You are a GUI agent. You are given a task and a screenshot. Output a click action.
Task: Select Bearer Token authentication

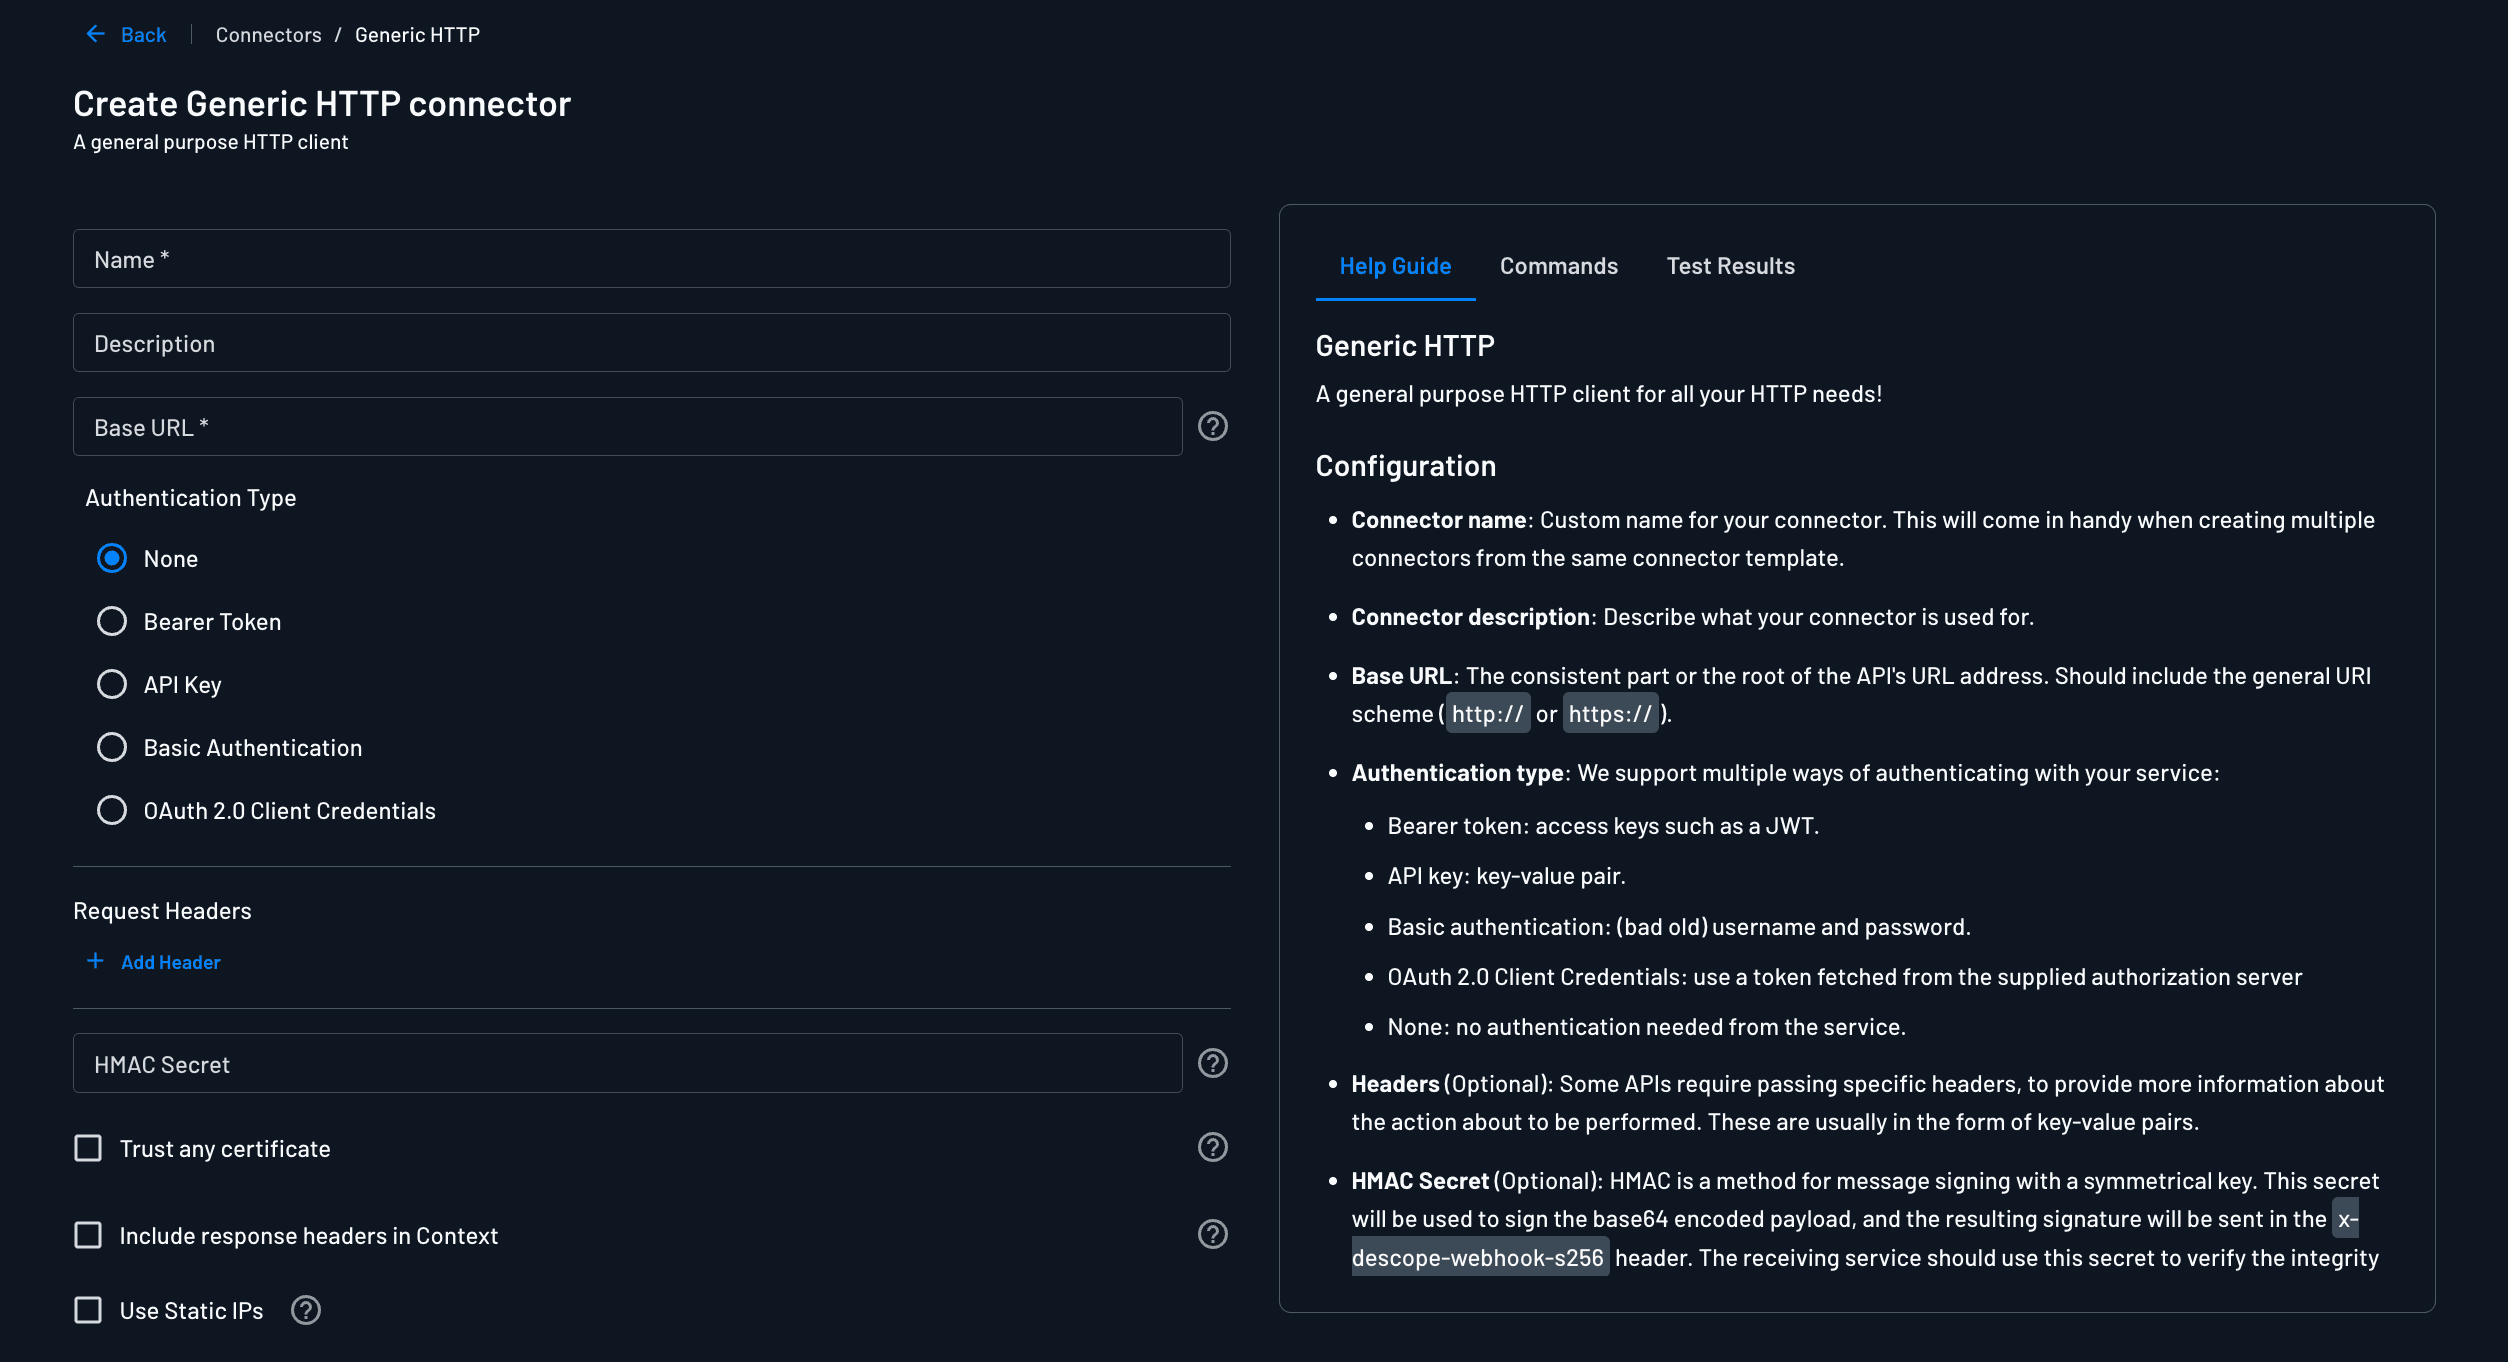pyautogui.click(x=111, y=621)
